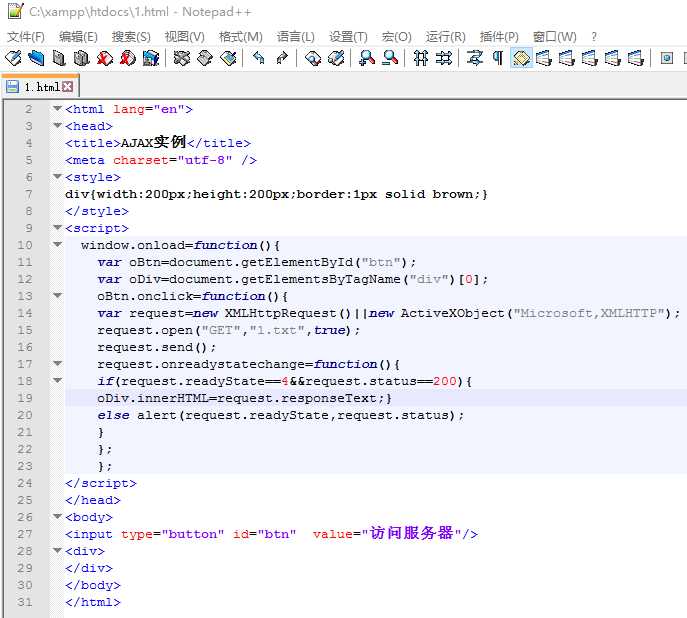The image size is (687, 618).
Task: Click the Close document toolbar icon
Action: [x=105, y=58]
